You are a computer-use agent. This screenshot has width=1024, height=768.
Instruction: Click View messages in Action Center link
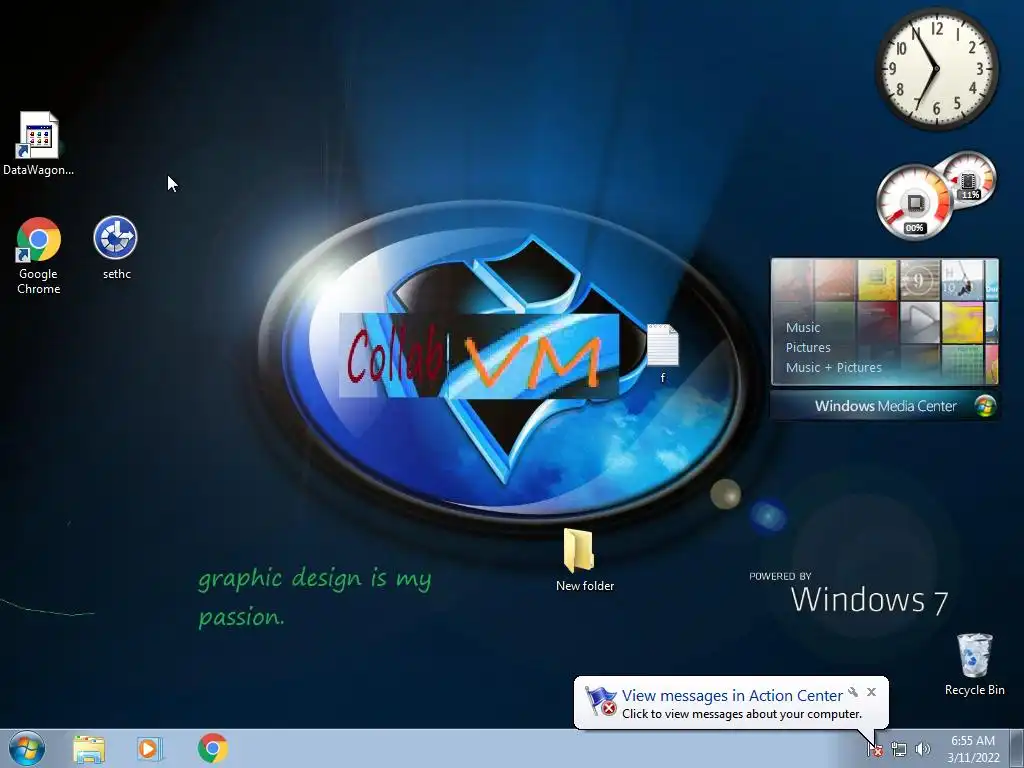click(x=732, y=696)
